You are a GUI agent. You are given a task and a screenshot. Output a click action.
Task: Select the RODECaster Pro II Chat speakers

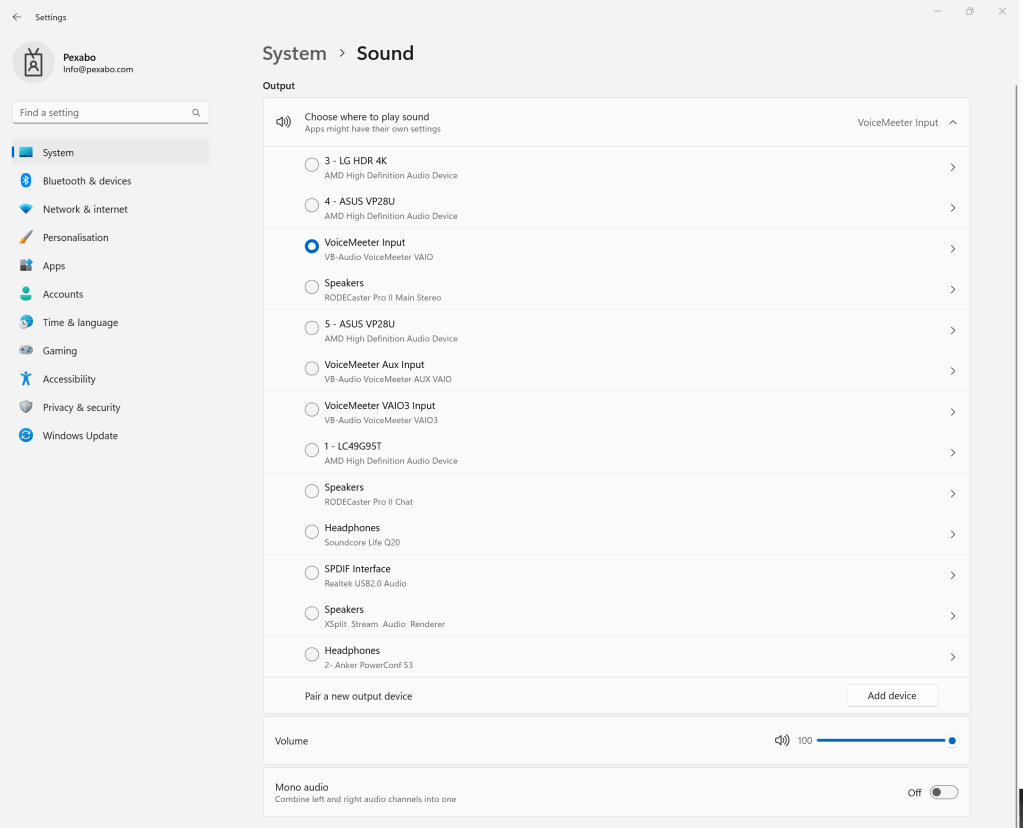click(x=312, y=491)
